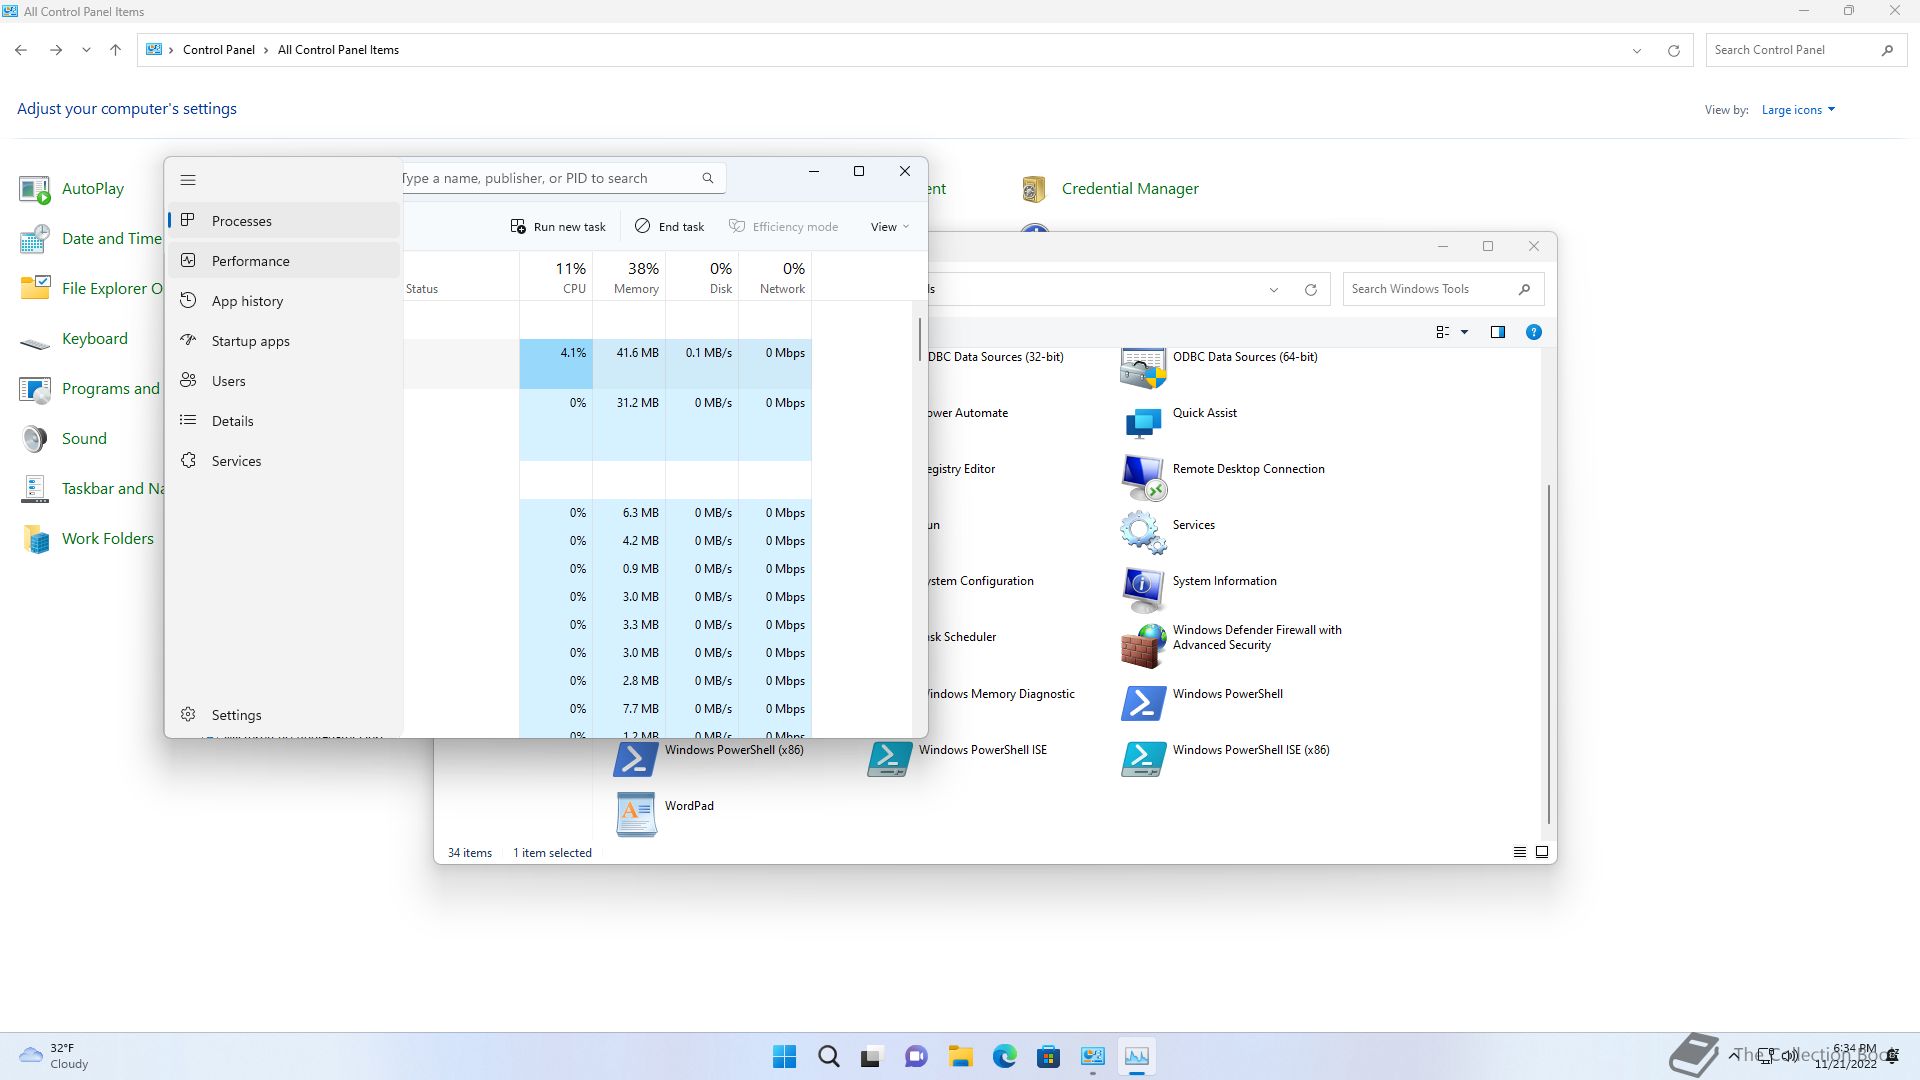Viewport: 1920px width, 1080px height.
Task: Expand the Control Panel address bar history dropdown
Action: tap(1637, 50)
